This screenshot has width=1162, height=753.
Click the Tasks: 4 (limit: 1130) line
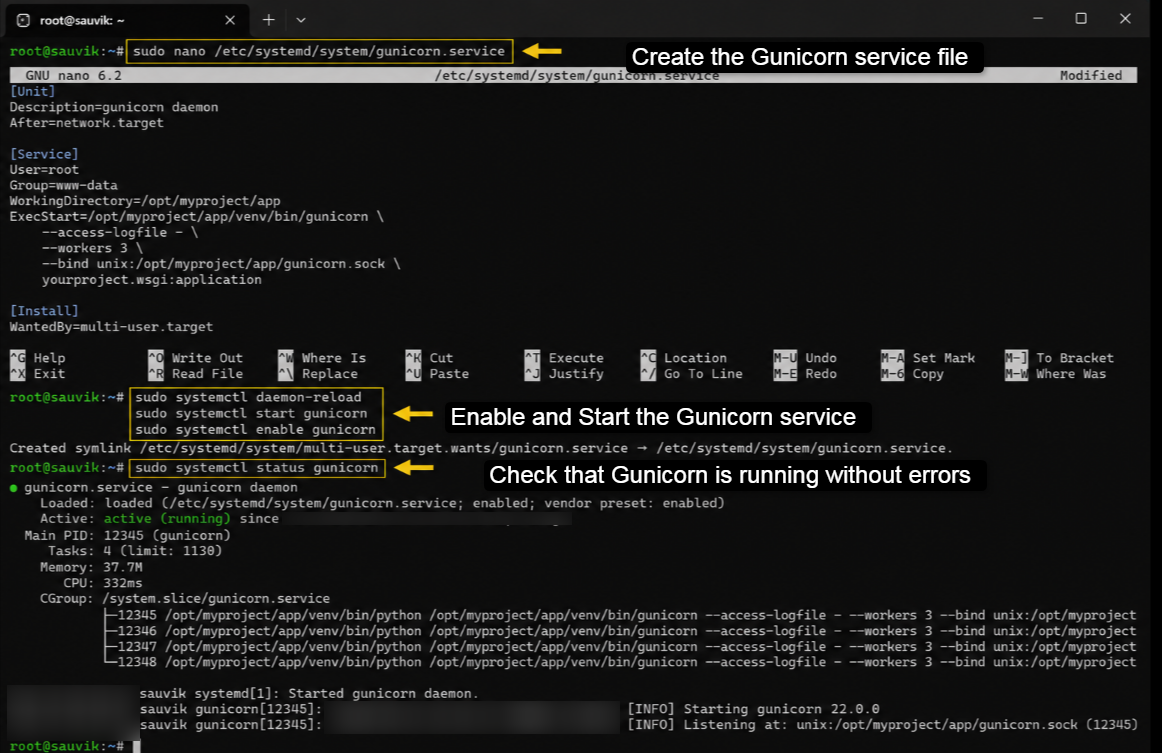click(x=135, y=551)
